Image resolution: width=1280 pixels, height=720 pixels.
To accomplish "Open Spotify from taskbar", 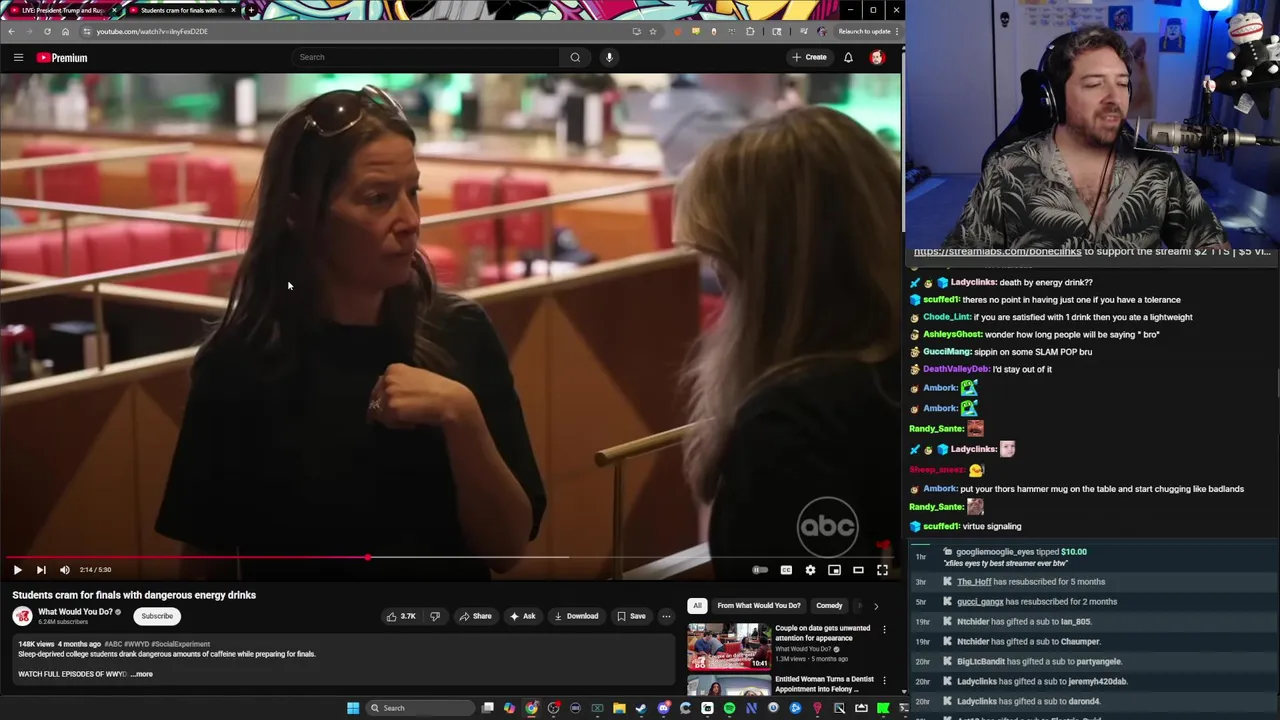I will tap(729, 708).
